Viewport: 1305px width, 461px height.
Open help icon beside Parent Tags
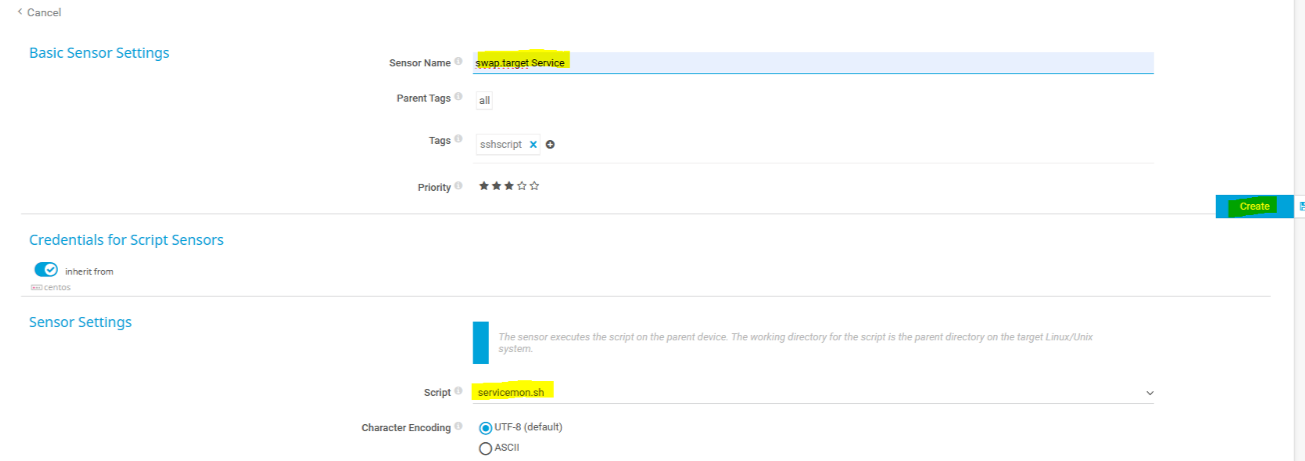[458, 97]
